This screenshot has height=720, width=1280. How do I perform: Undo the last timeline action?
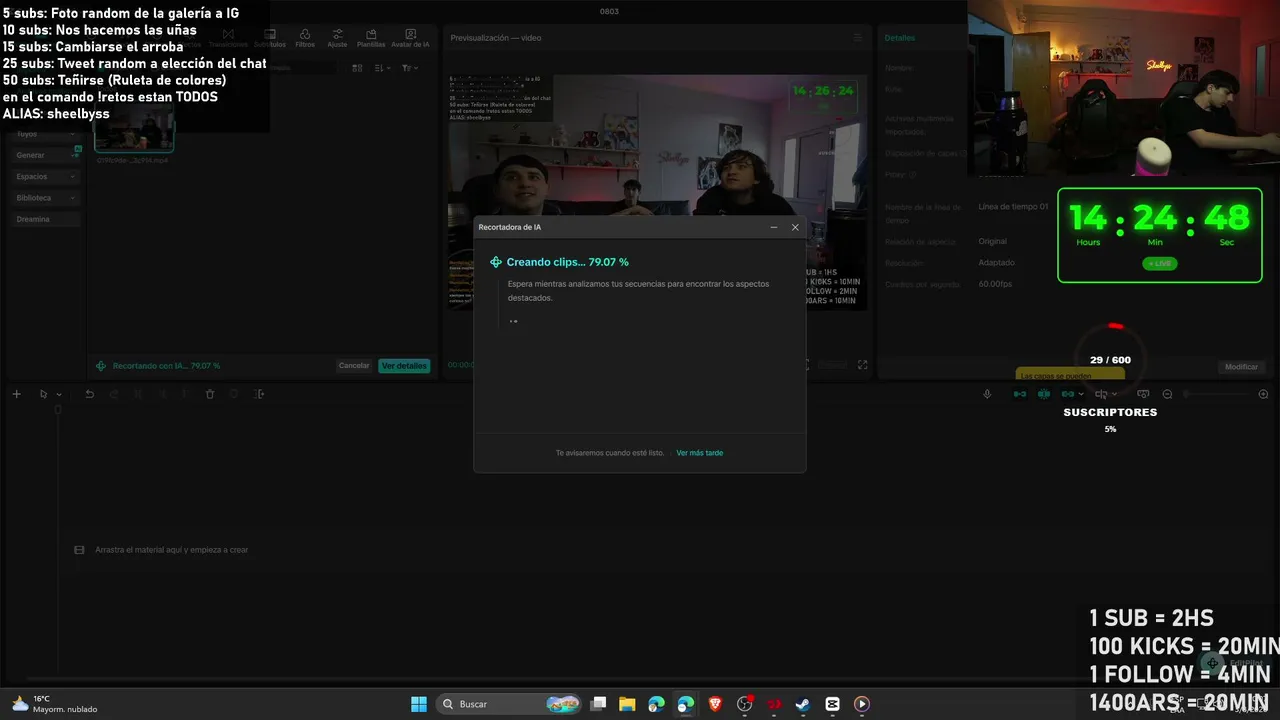click(89, 394)
